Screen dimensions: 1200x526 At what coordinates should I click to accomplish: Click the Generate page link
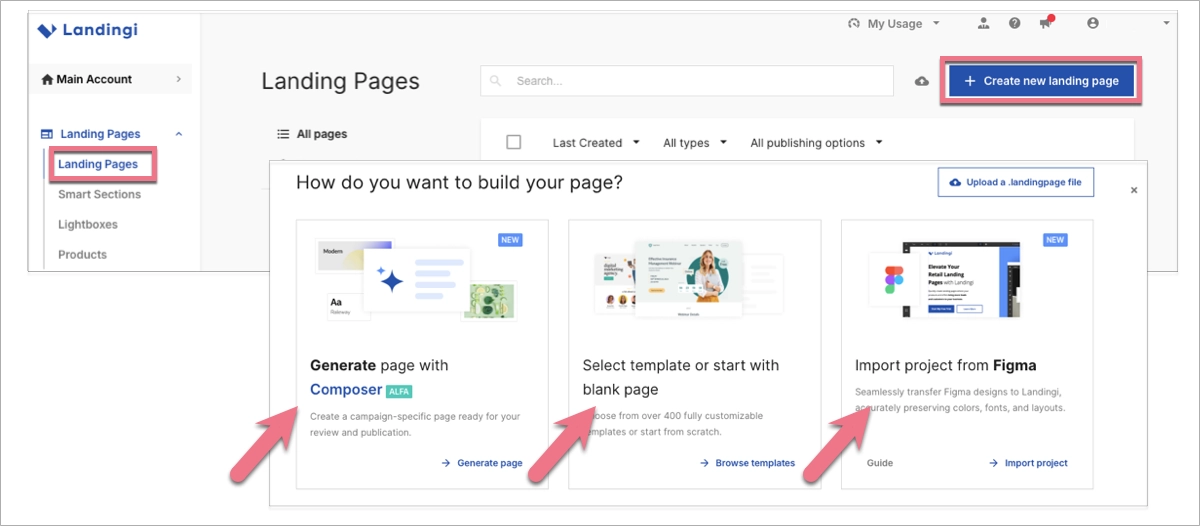point(481,463)
